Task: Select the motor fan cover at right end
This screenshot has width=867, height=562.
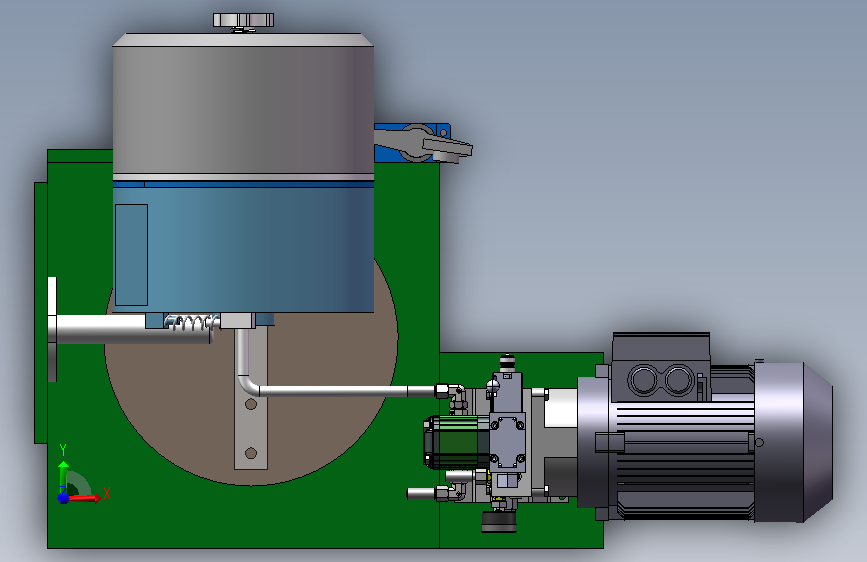Action: 793,443
